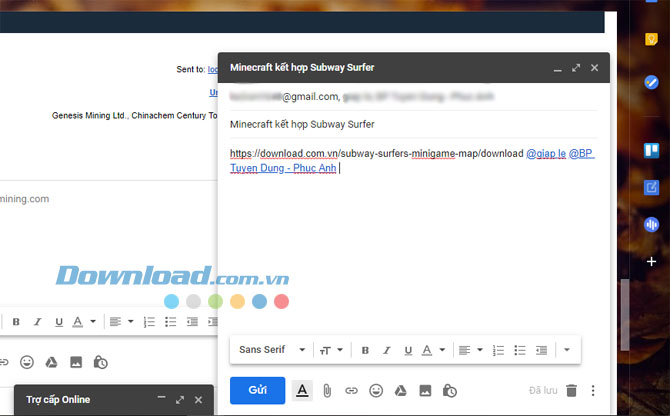Viewport: 670px width, 416px height.
Task: Indent less in background reply toolbar
Action: point(192,322)
